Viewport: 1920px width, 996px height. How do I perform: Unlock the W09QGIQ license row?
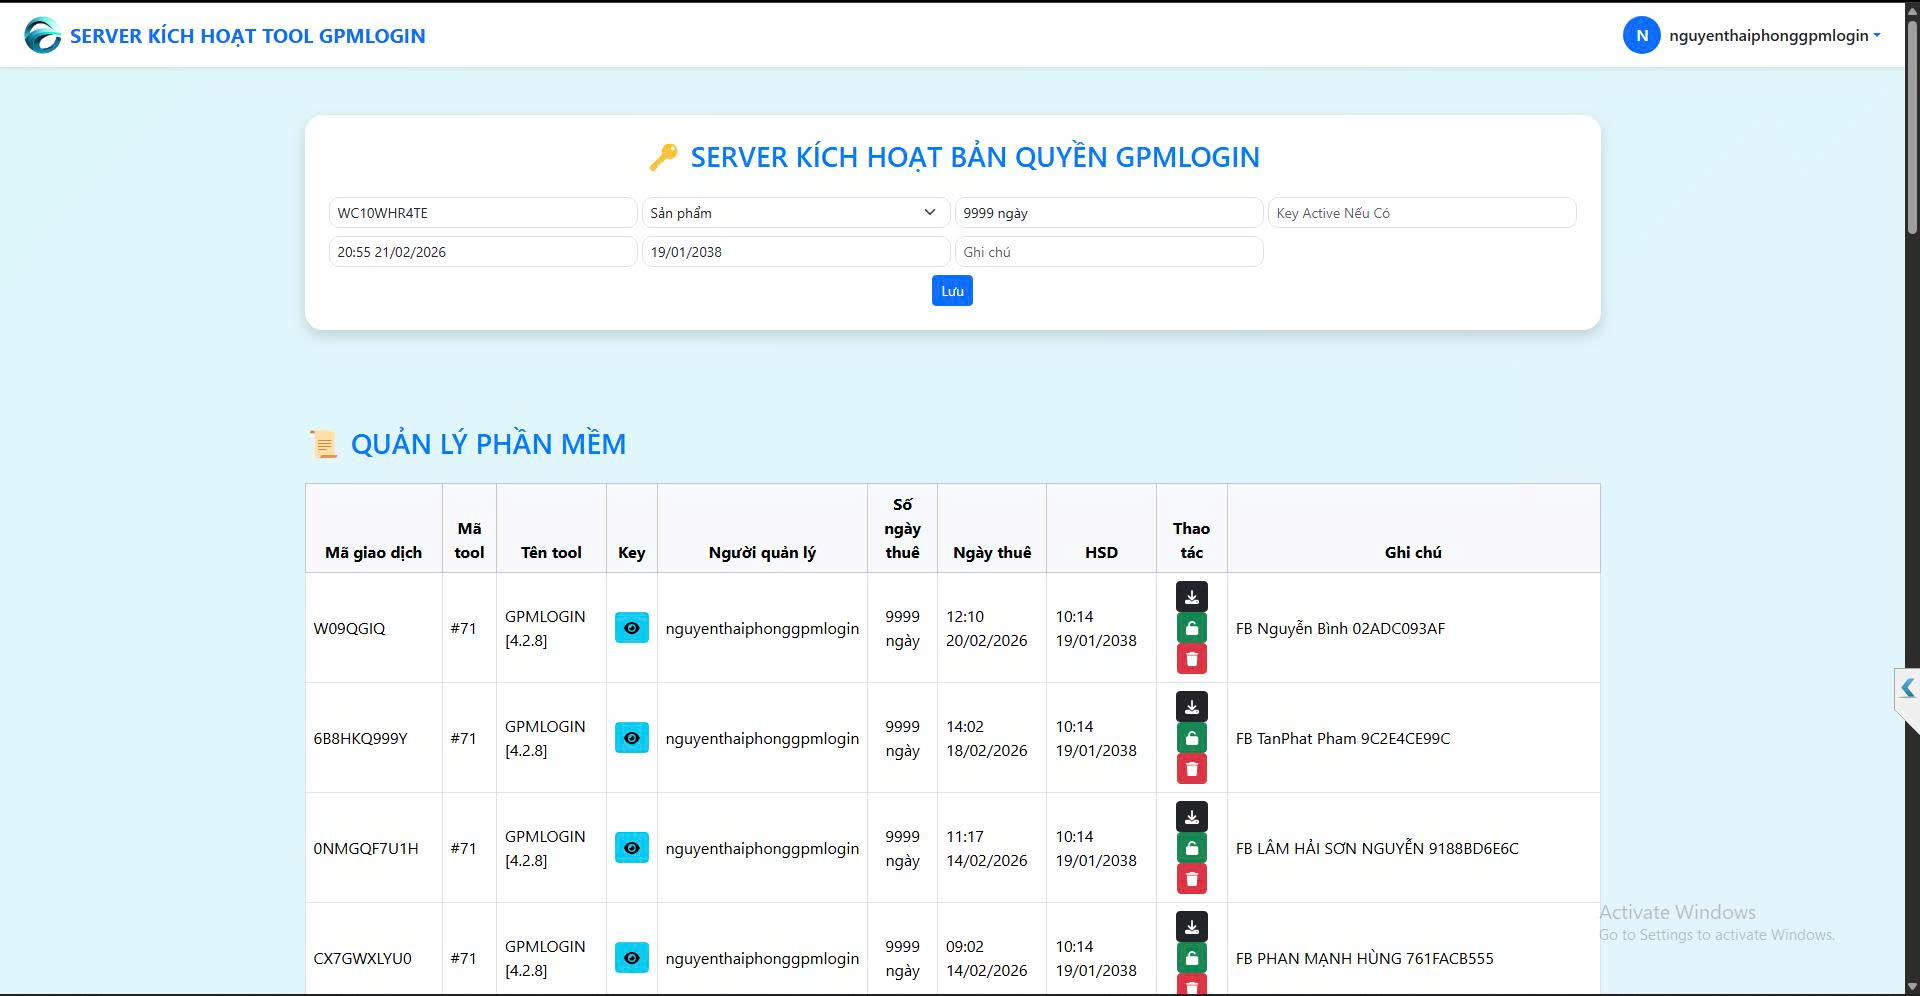pyautogui.click(x=1191, y=628)
